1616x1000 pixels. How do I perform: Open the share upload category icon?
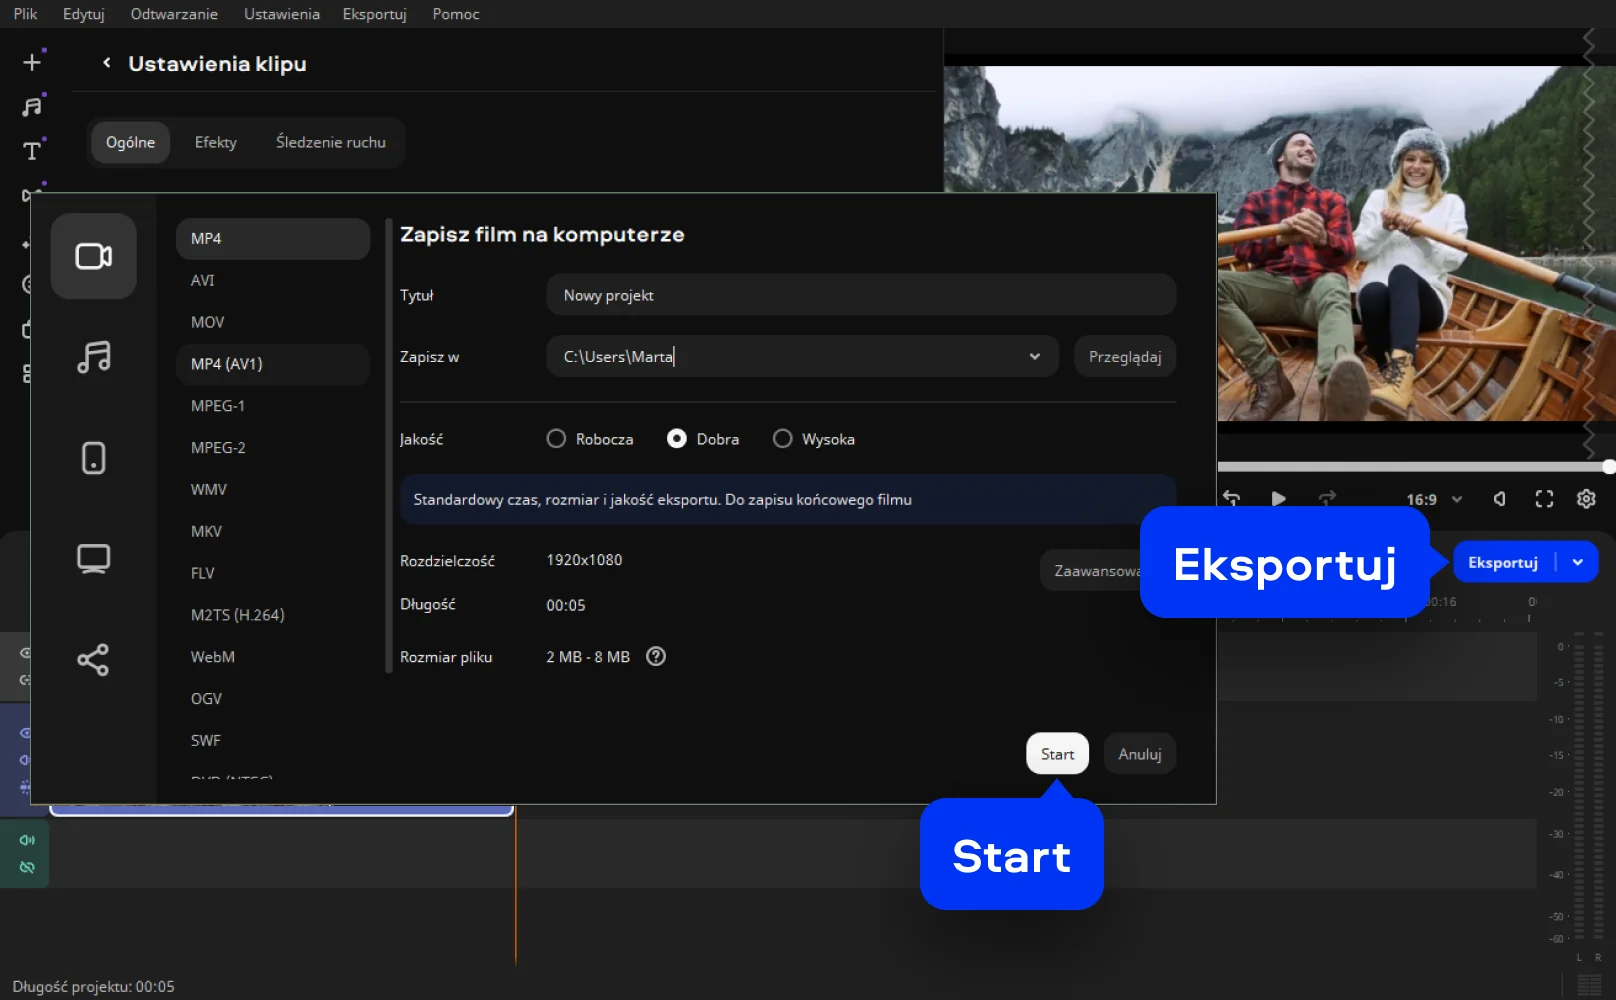(x=94, y=660)
